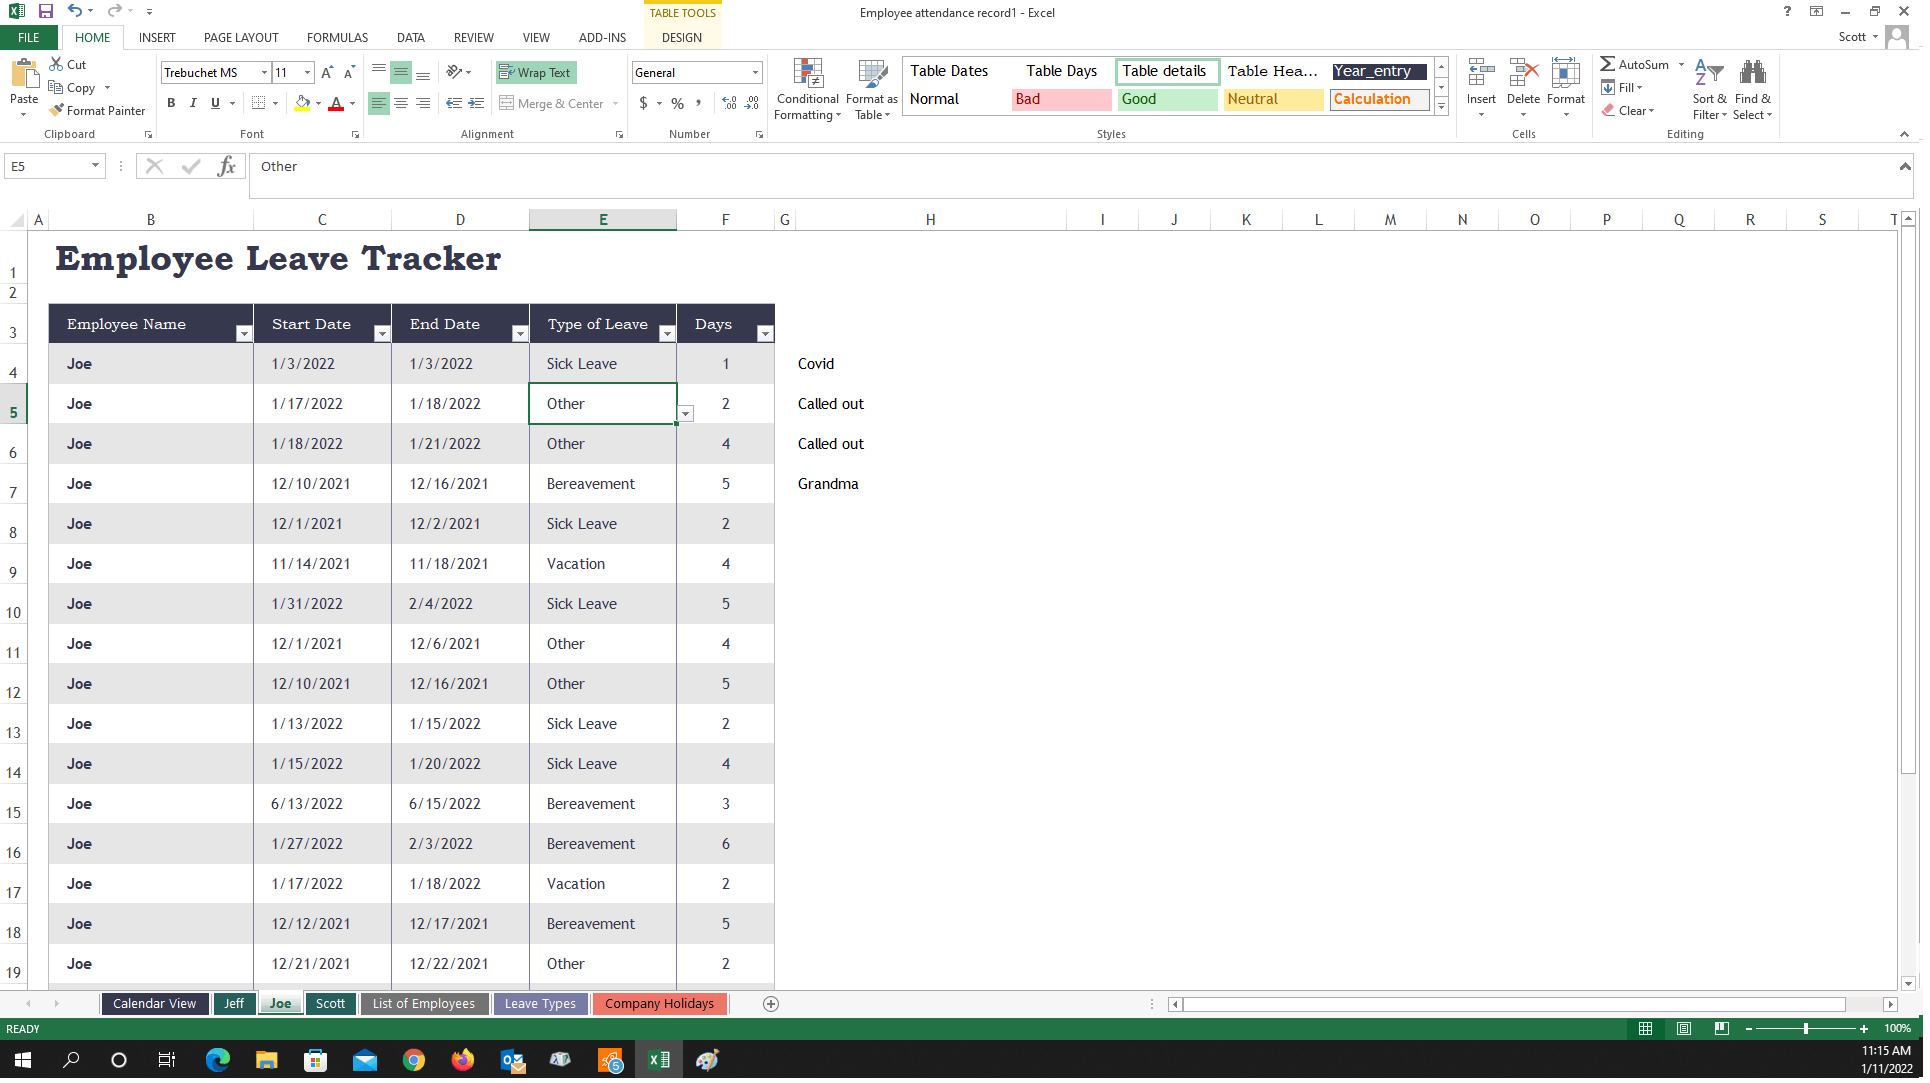The width and height of the screenshot is (1930, 1083).
Task: Open Find & Select binoculars icon
Action: pos(1753,74)
